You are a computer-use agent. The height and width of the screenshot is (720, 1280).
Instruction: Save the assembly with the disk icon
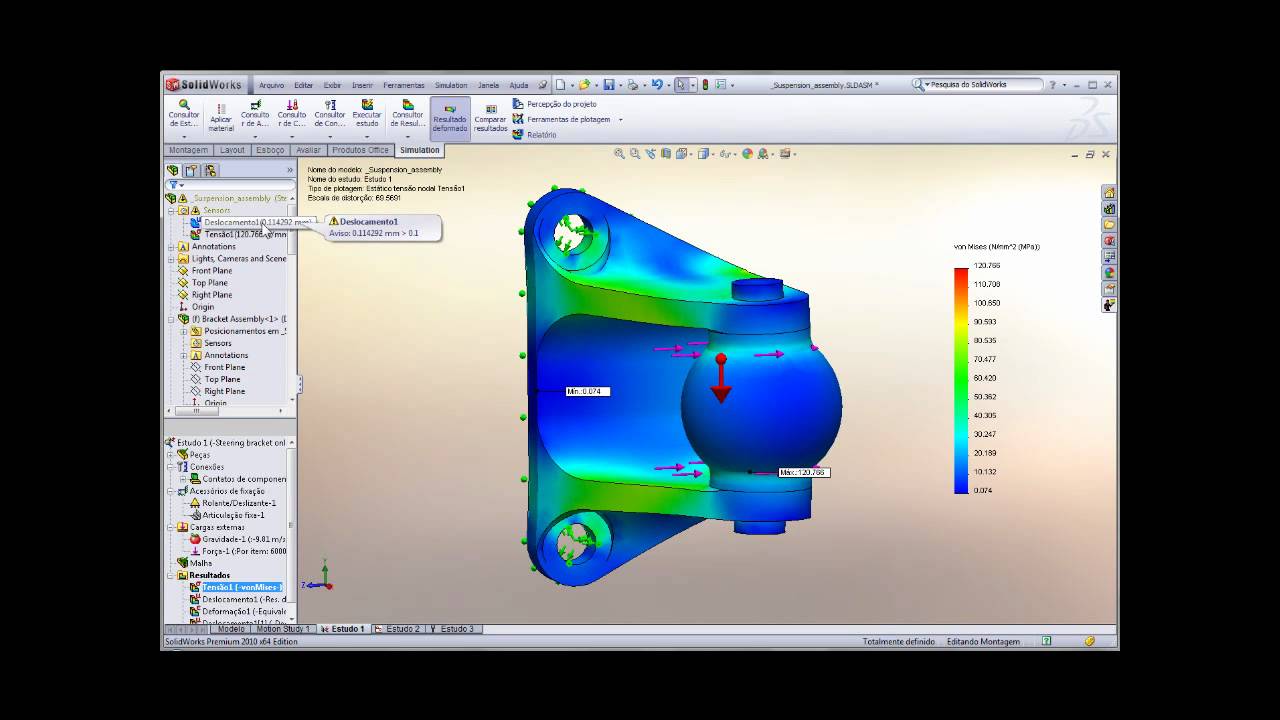(608, 85)
